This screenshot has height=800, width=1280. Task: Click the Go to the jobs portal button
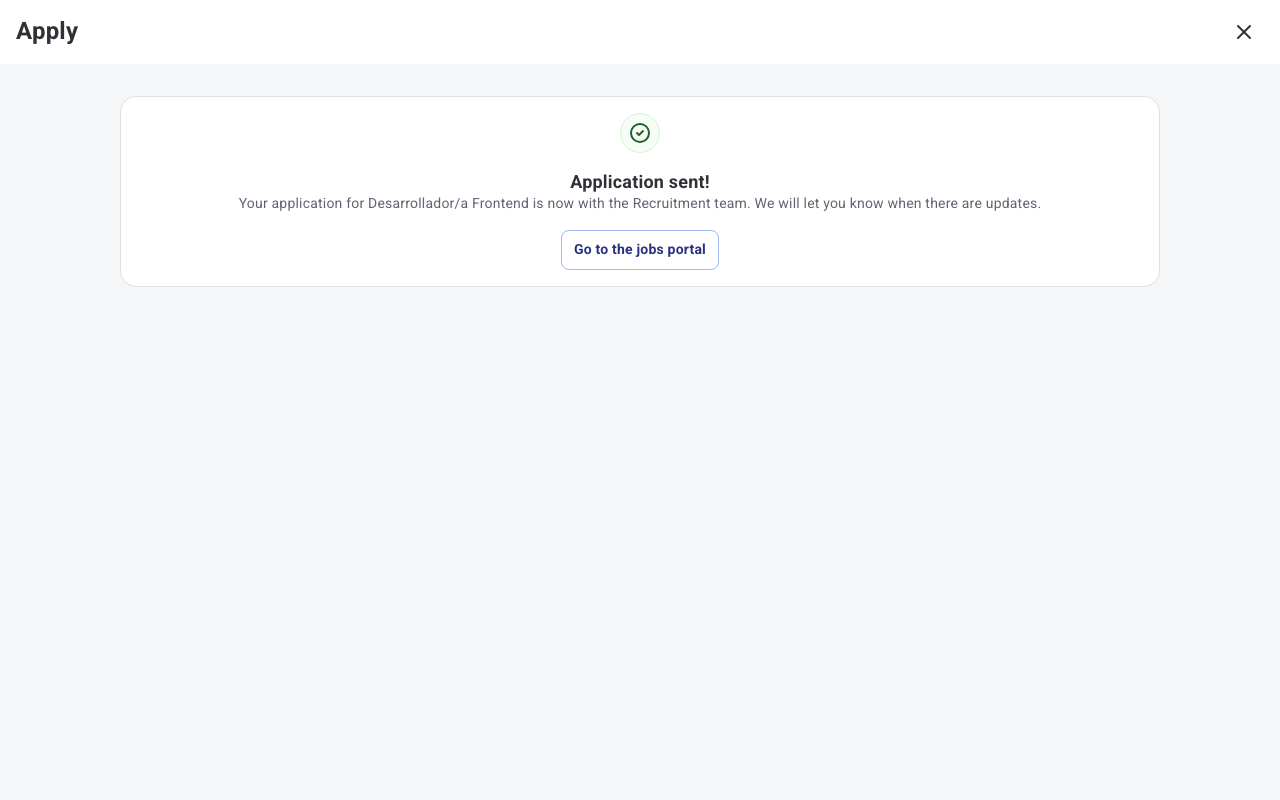640,250
